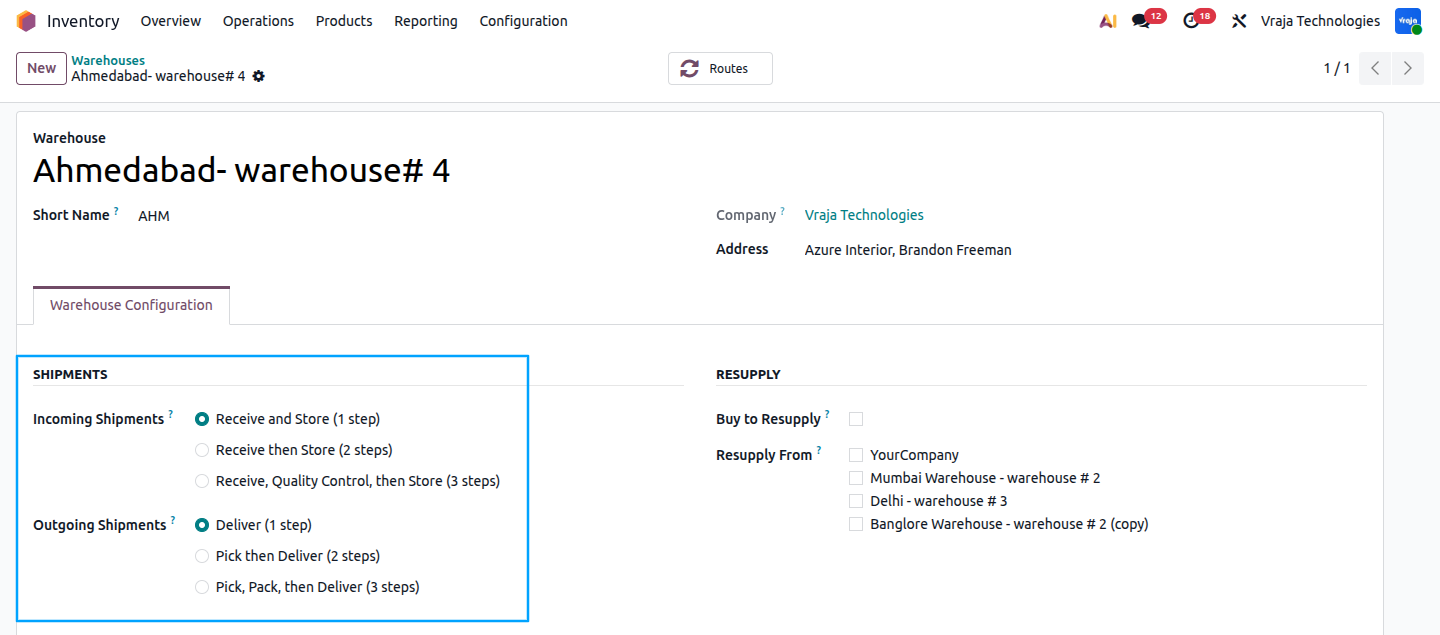Switch to Warehouse Configuration tab
This screenshot has height=635, width=1440.
click(x=131, y=305)
